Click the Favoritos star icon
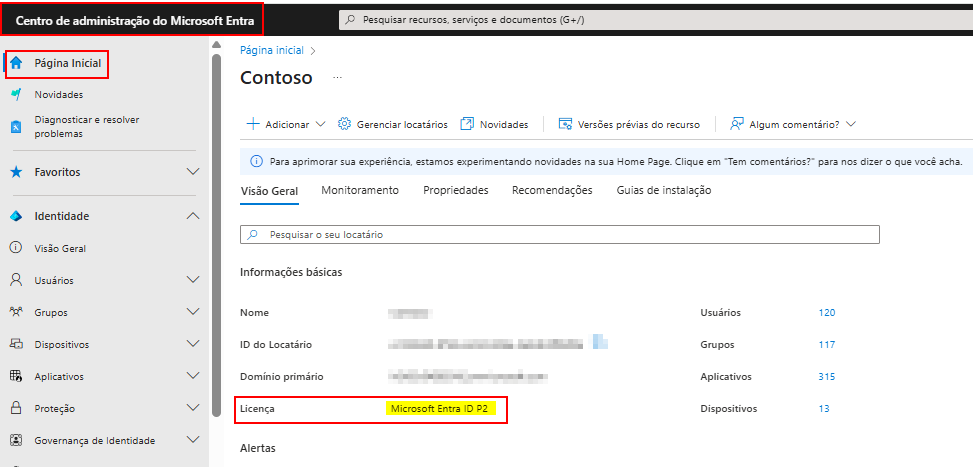The width and height of the screenshot is (973, 467). pyautogui.click(x=16, y=172)
